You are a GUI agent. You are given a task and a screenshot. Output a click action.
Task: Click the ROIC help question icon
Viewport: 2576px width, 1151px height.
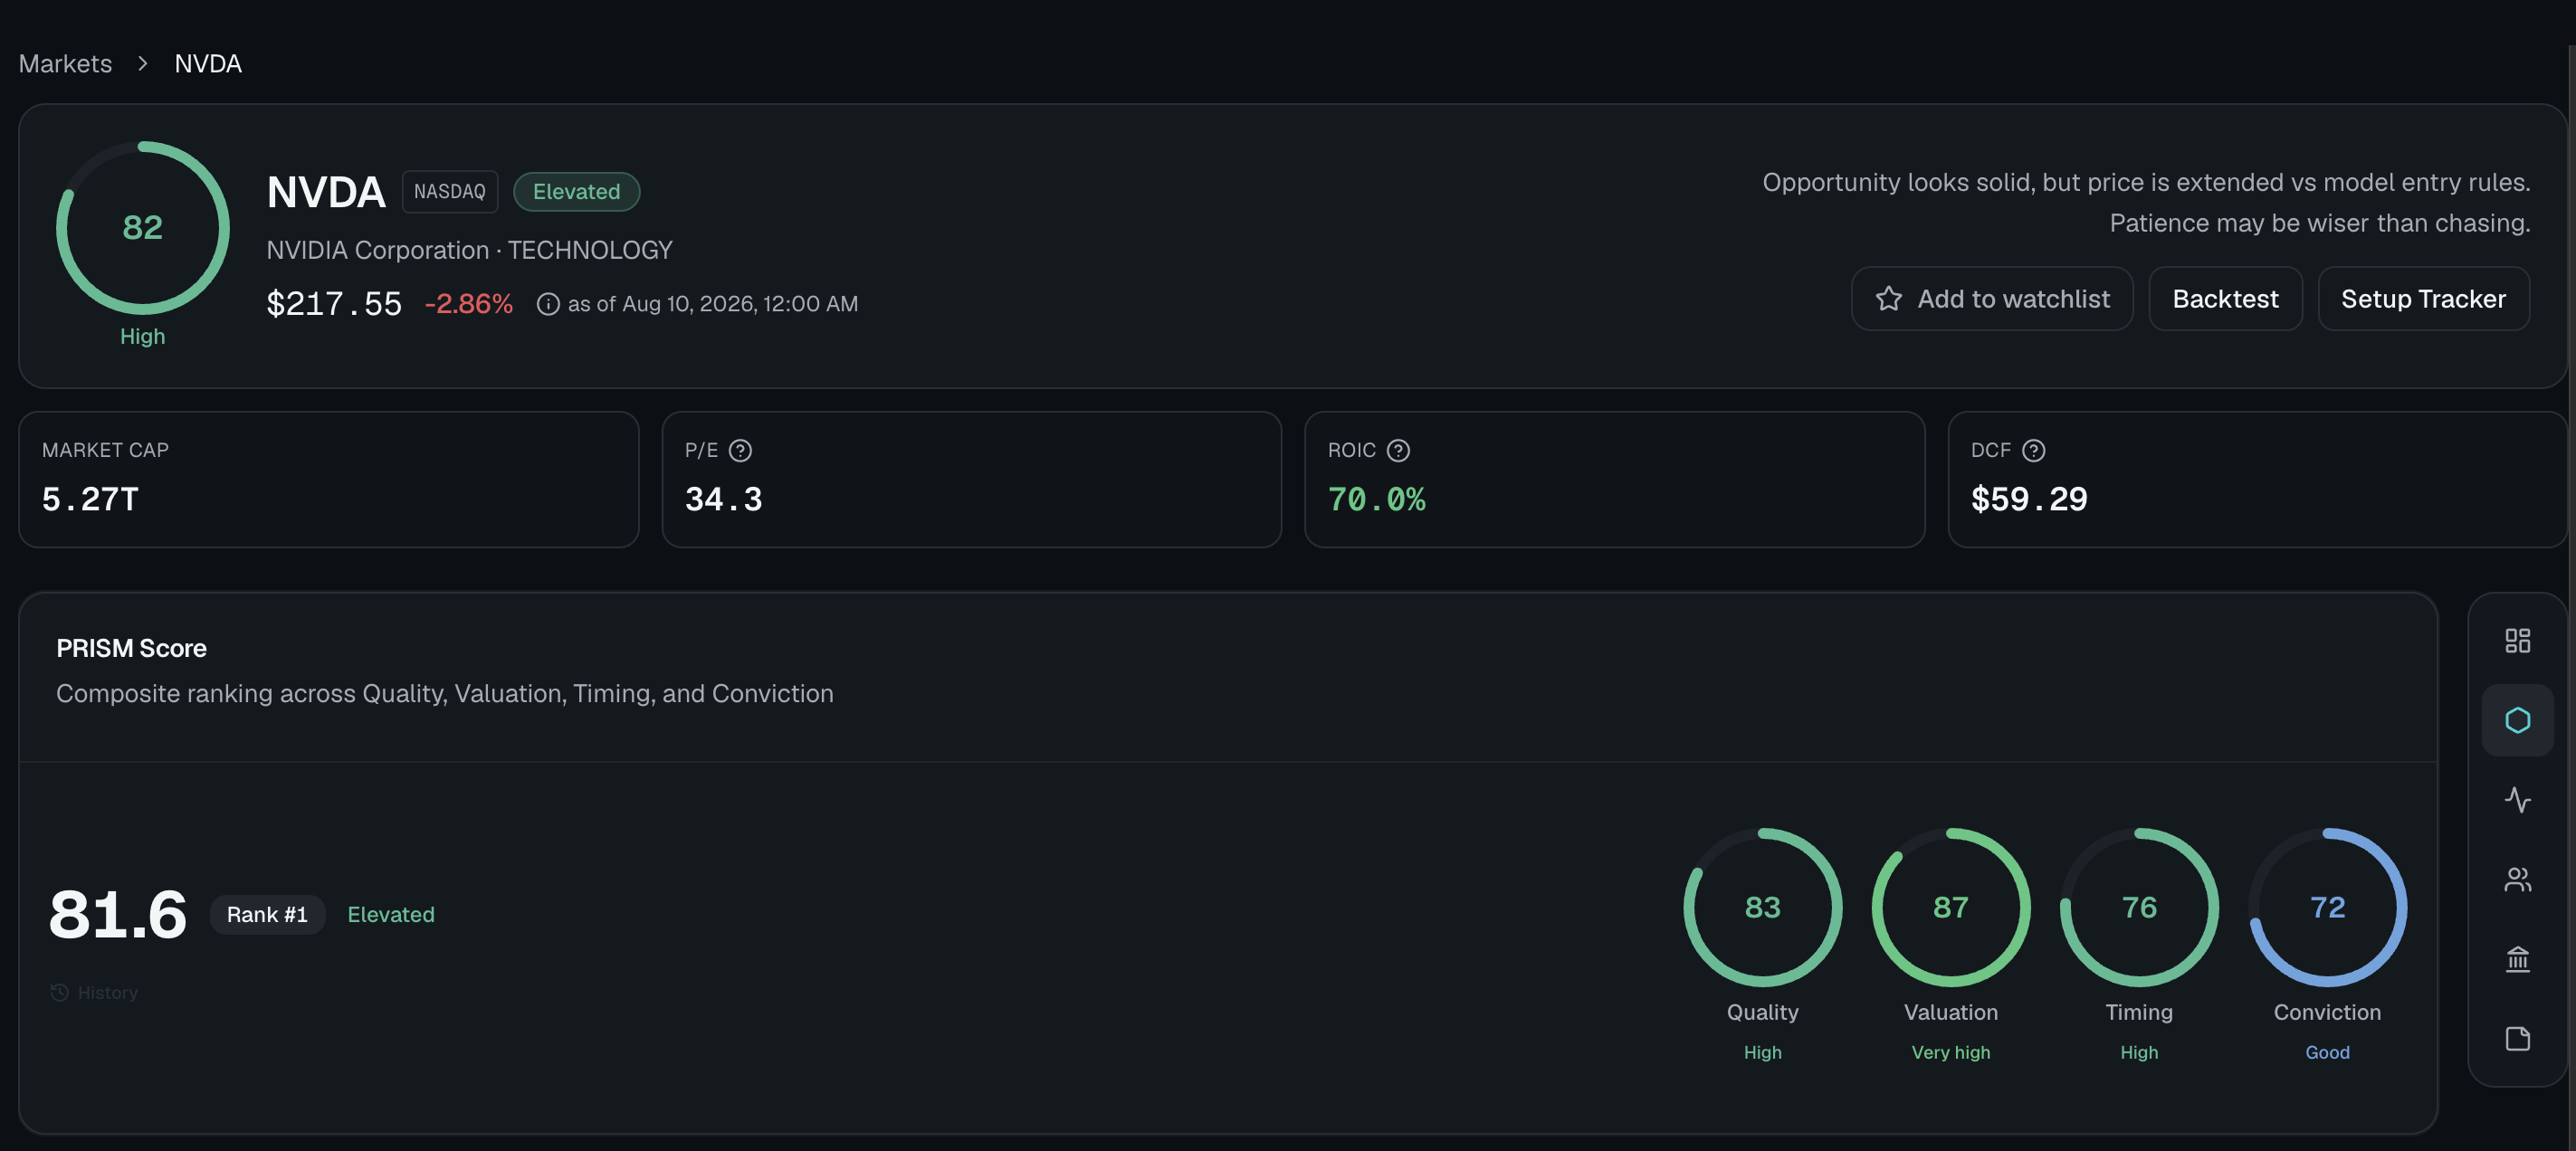coord(1398,450)
